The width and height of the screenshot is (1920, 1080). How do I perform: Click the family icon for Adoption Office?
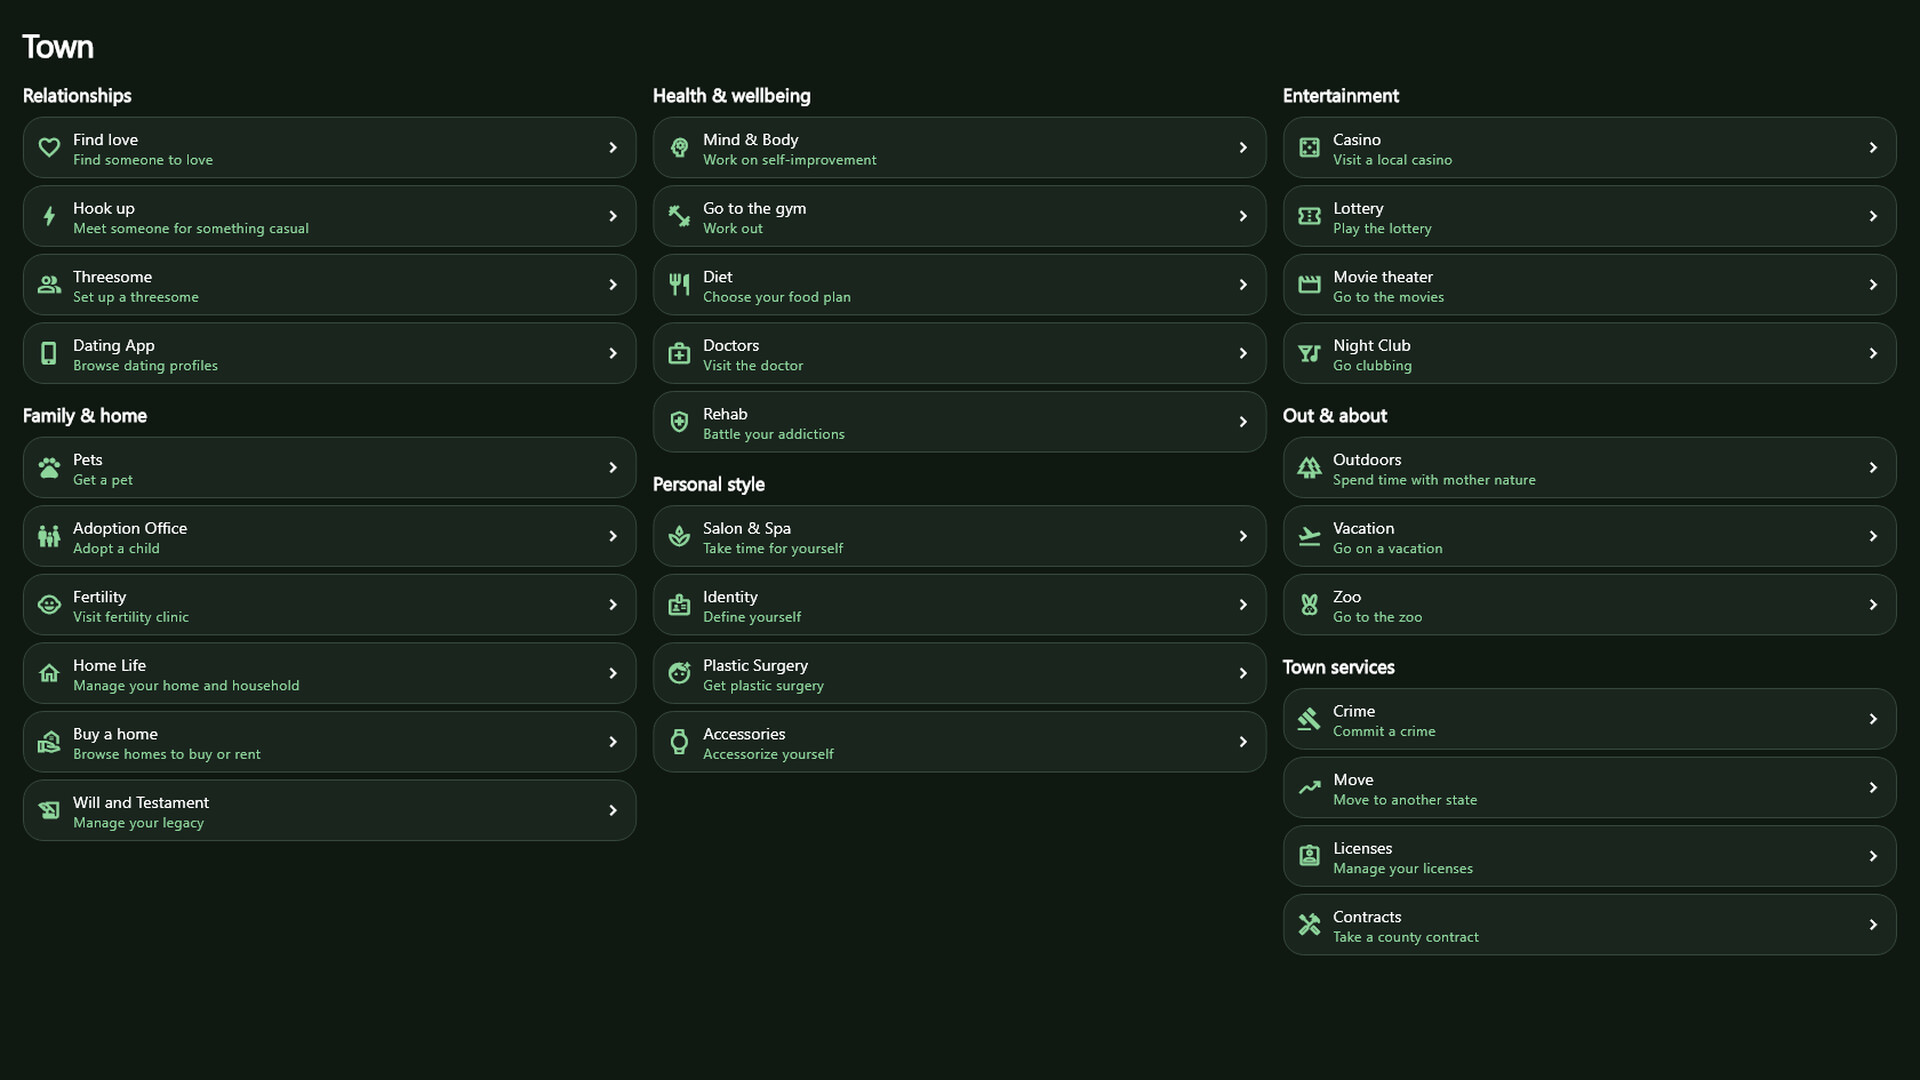[49, 536]
